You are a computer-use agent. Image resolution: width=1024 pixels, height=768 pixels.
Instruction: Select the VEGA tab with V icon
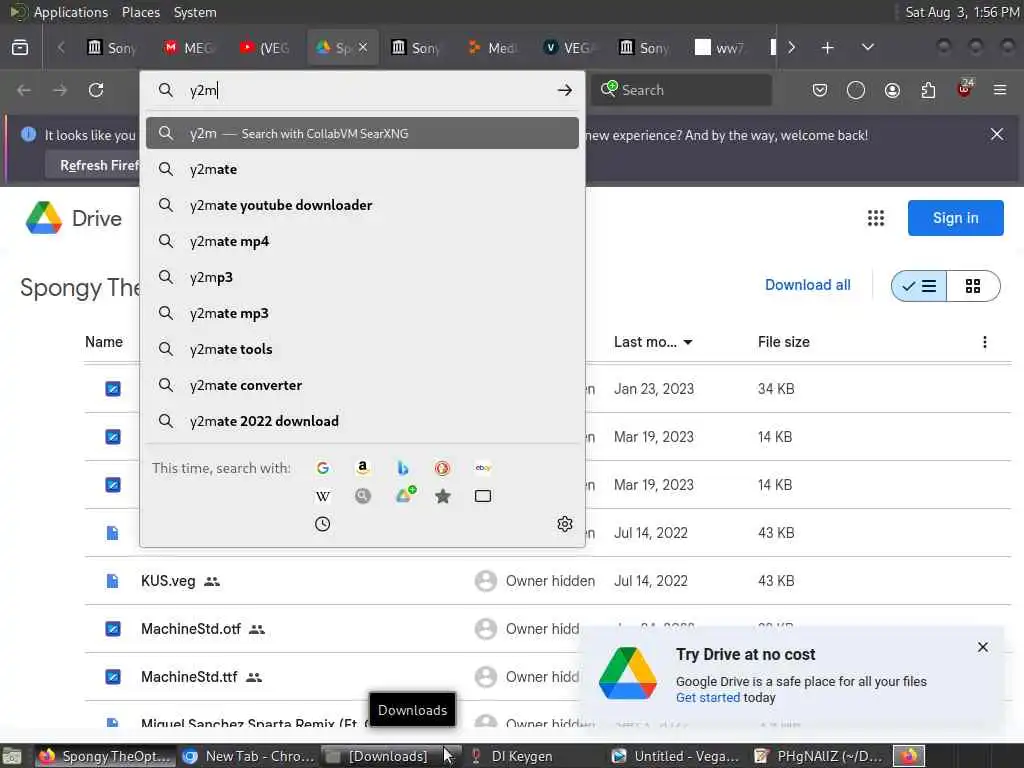pos(569,48)
